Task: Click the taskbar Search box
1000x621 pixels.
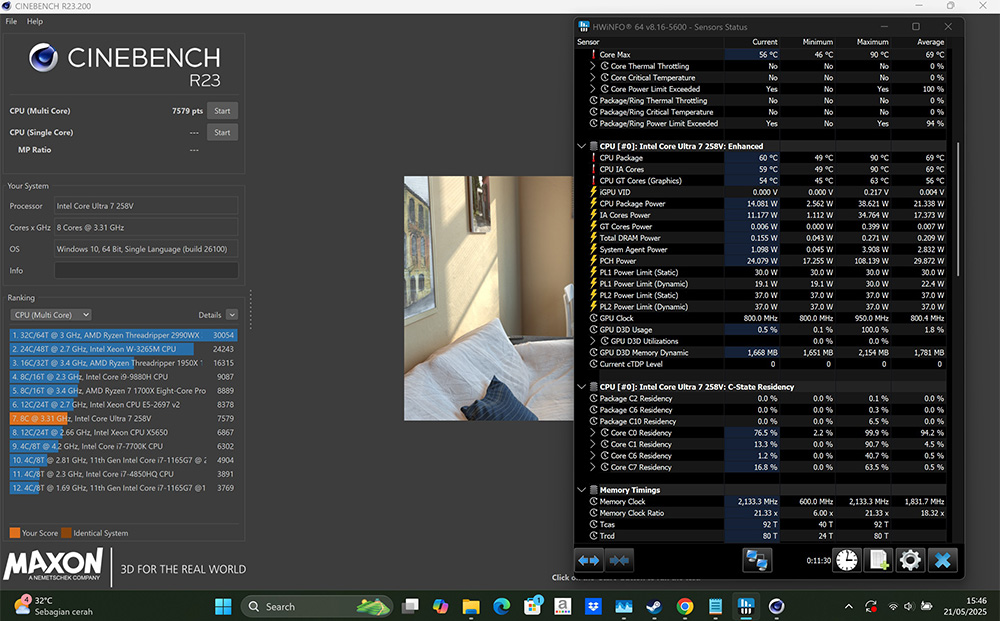Action: pyautogui.click(x=316, y=606)
